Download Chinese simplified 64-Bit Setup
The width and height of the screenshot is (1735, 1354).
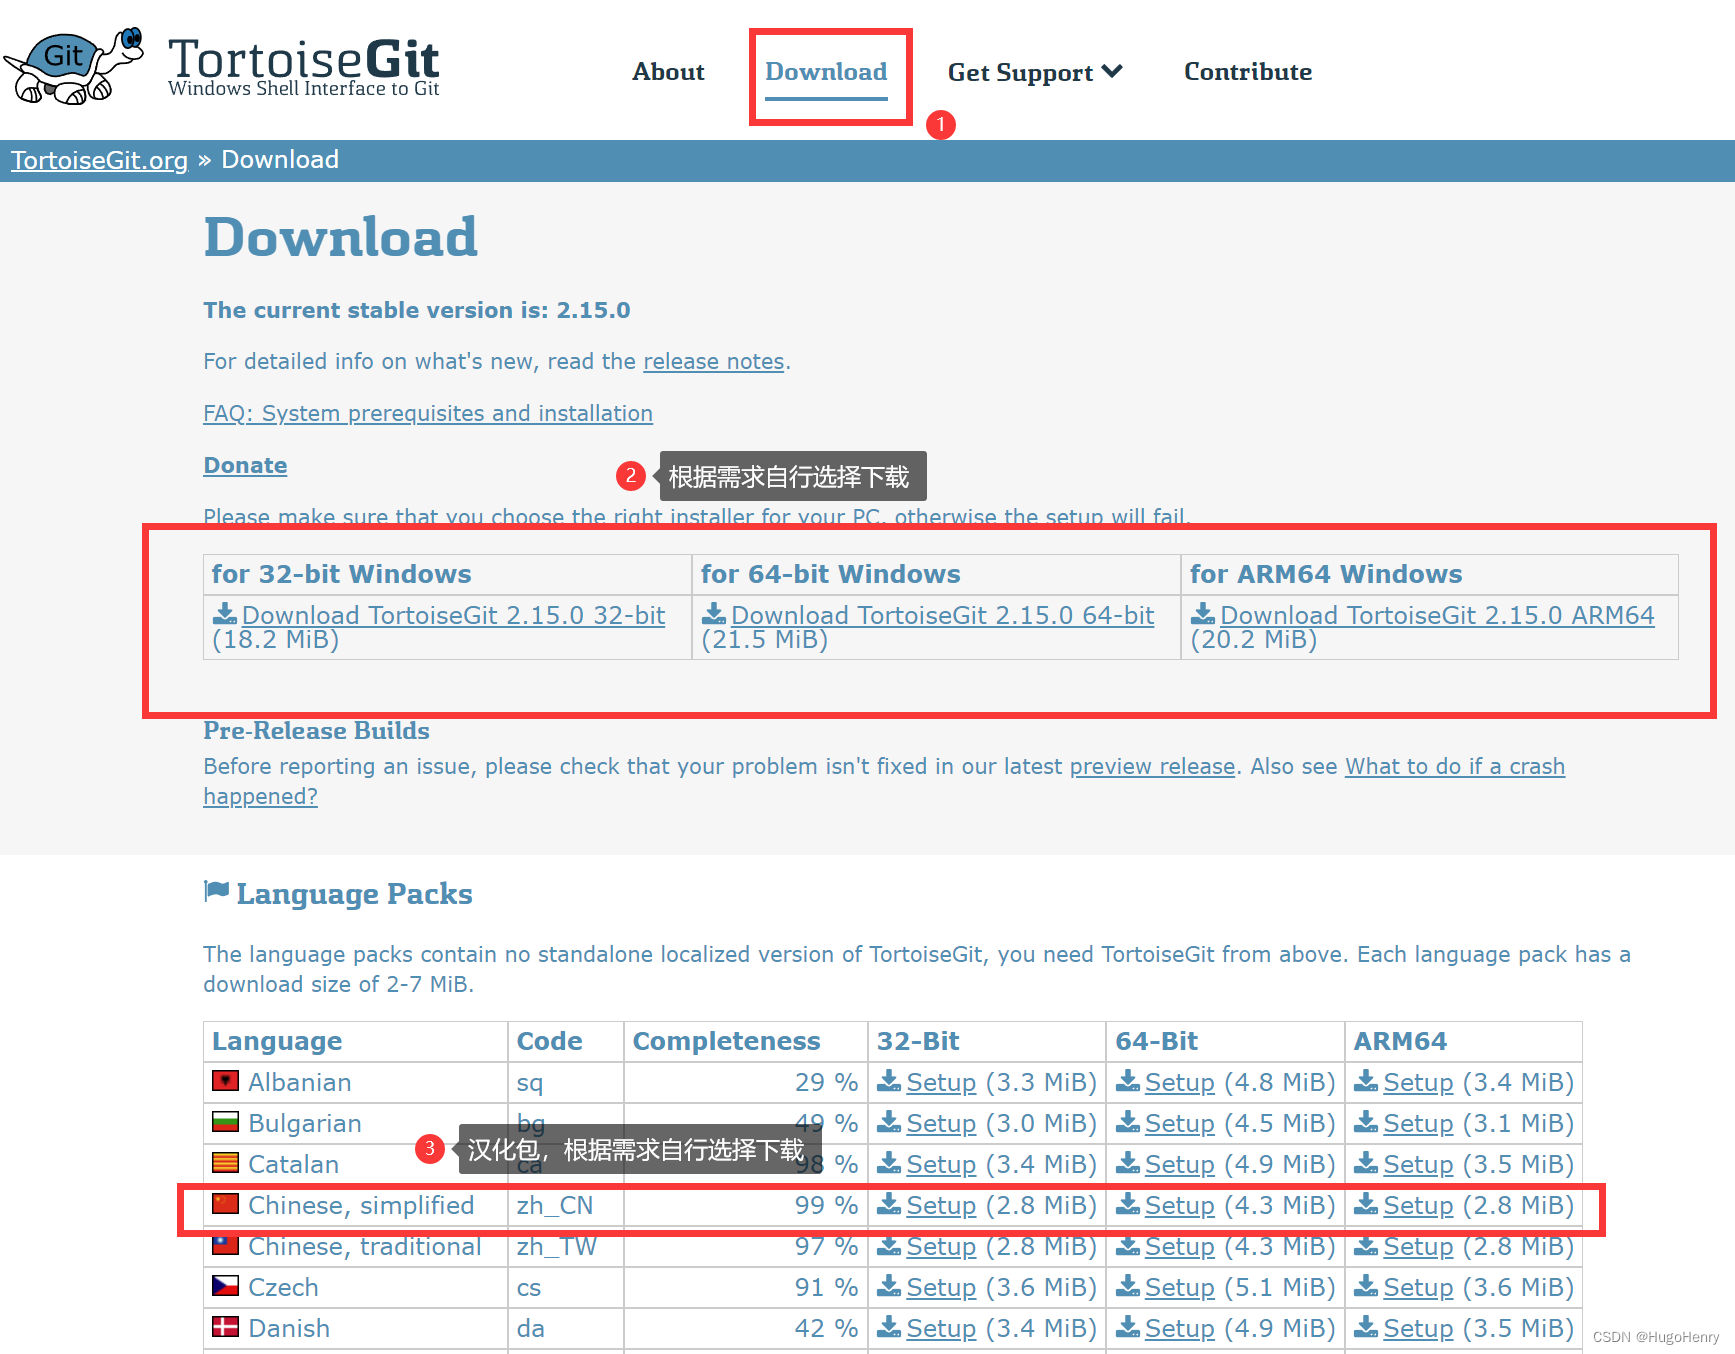coord(1180,1205)
